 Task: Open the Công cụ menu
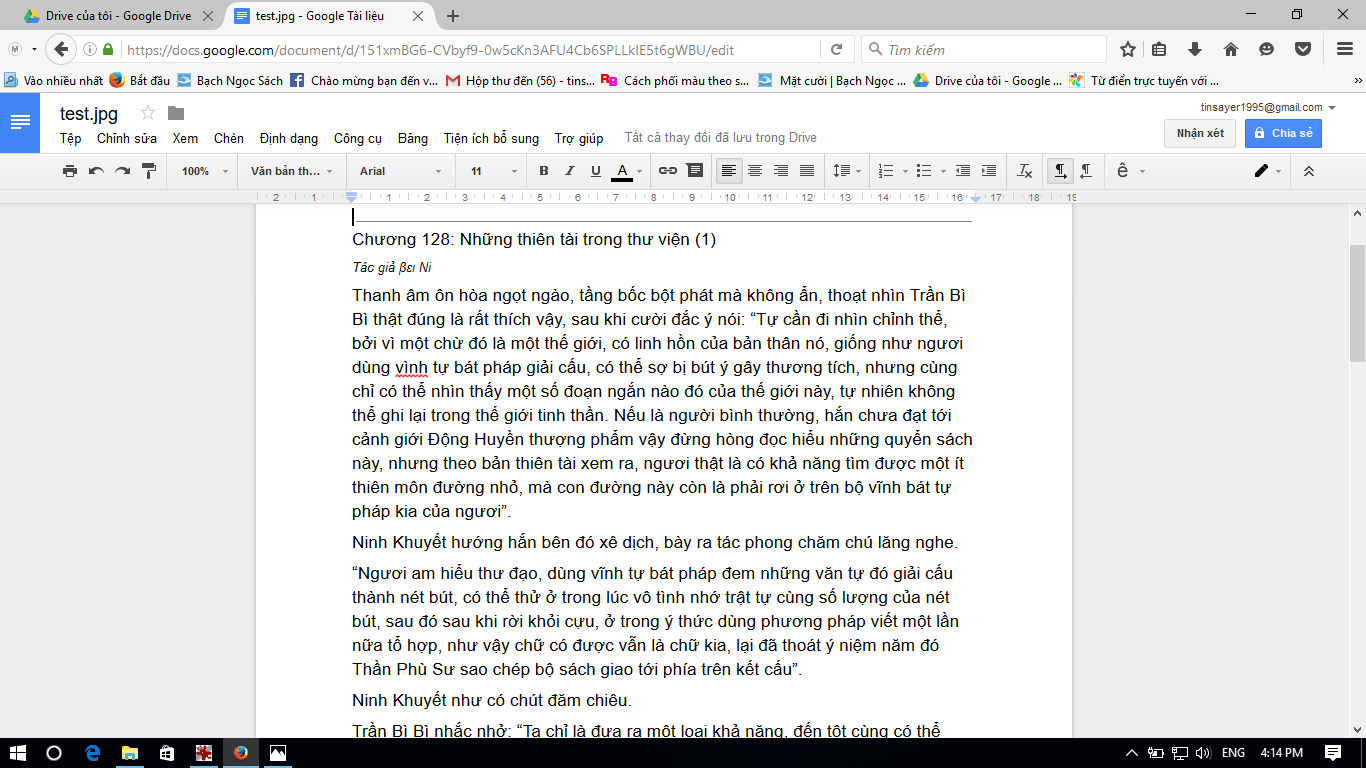pyautogui.click(x=358, y=139)
